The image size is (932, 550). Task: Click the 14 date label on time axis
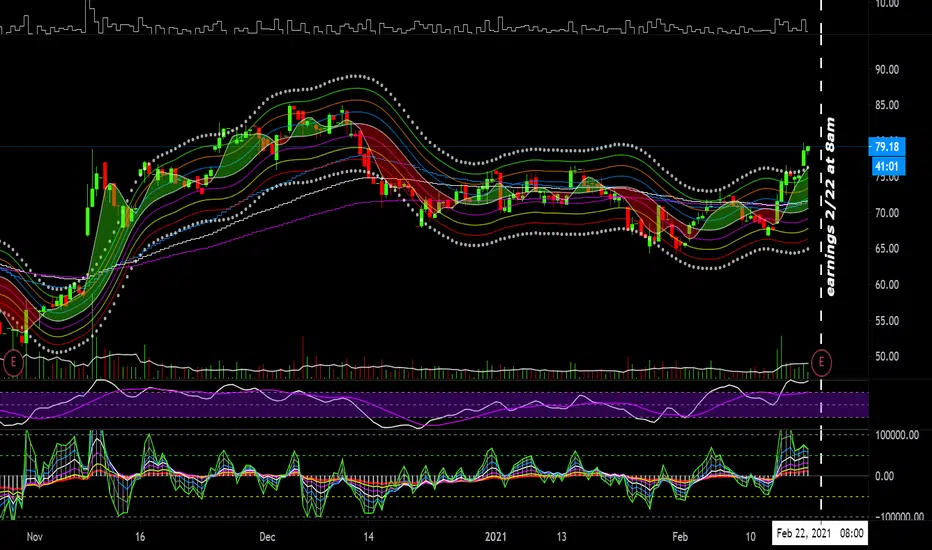(x=369, y=537)
